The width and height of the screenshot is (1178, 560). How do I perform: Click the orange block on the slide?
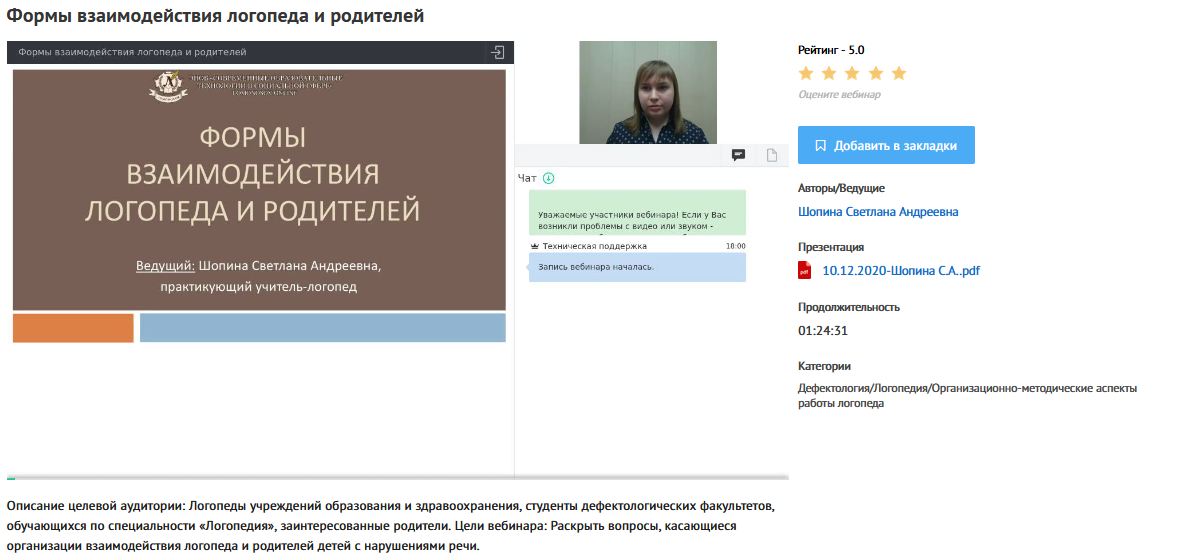[73, 328]
